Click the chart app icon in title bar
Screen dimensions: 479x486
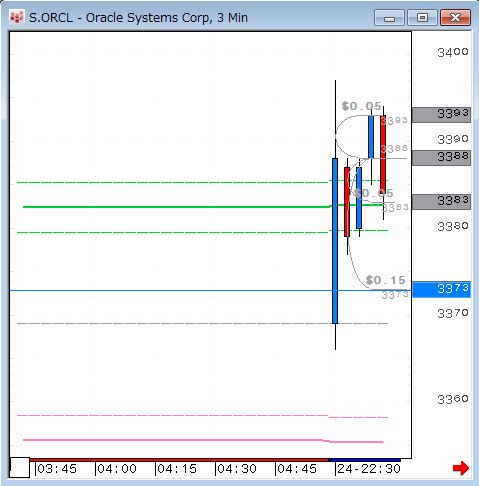pyautogui.click(x=17, y=17)
